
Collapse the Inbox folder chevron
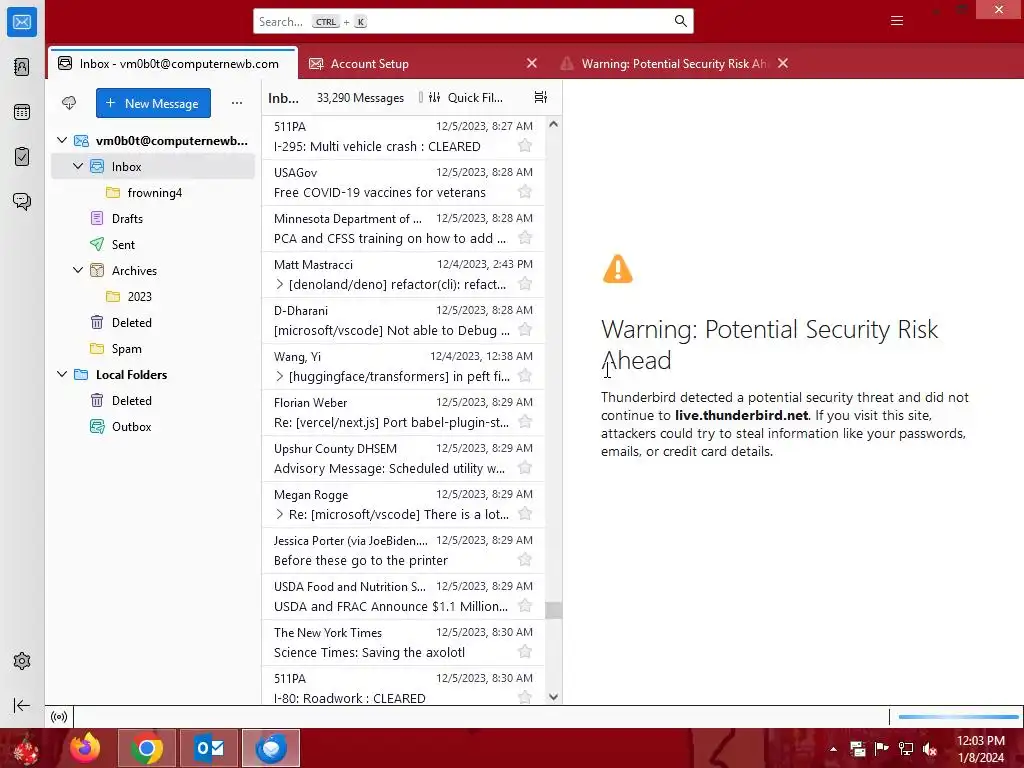pos(78,167)
